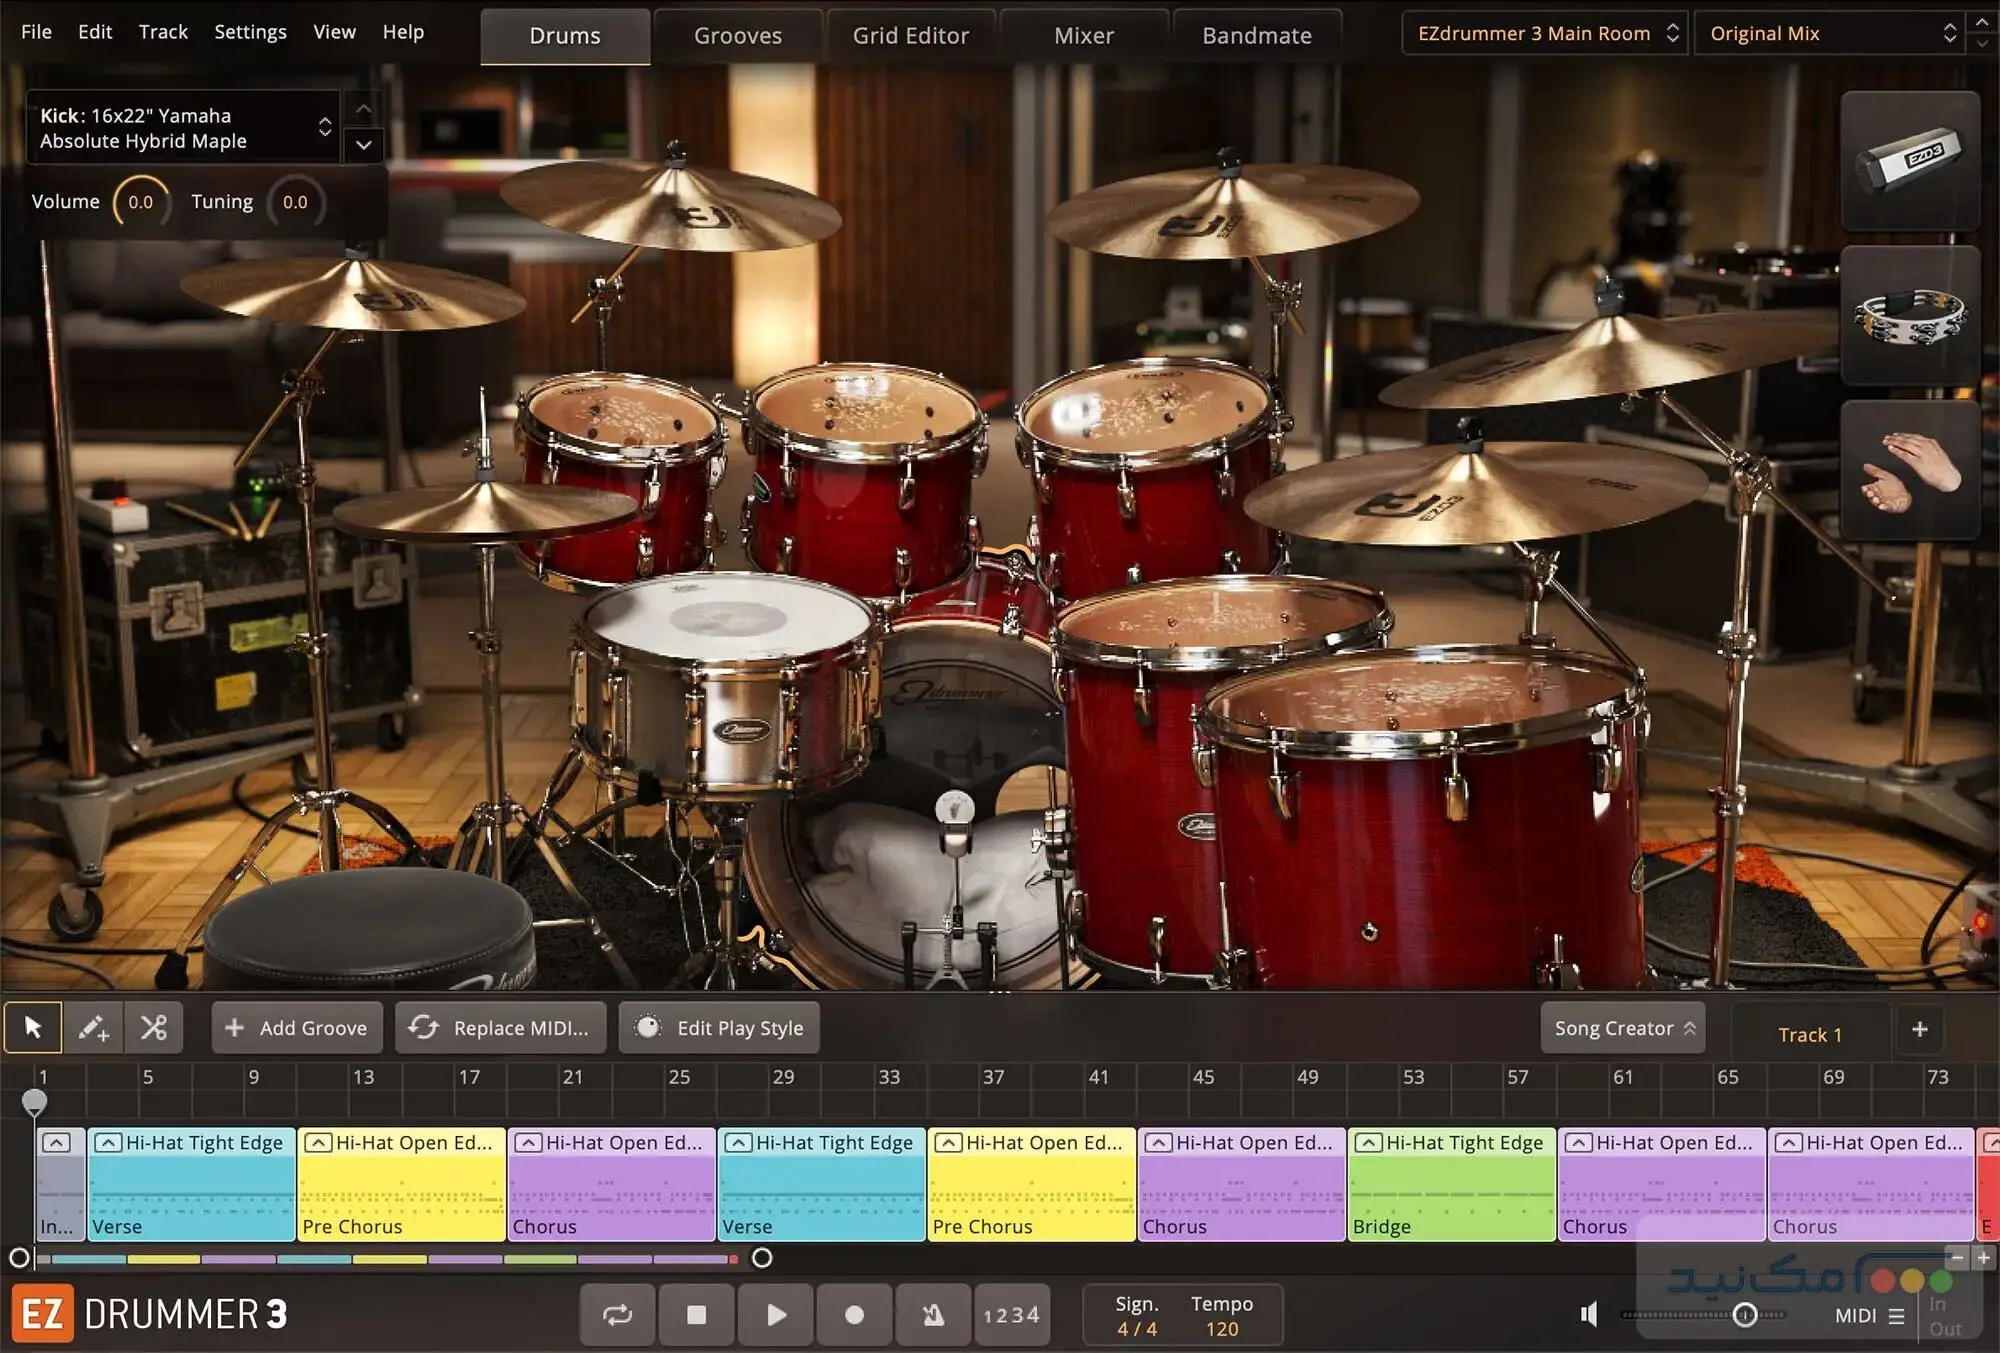
Task: Select the pencil draw tool
Action: (93, 1028)
